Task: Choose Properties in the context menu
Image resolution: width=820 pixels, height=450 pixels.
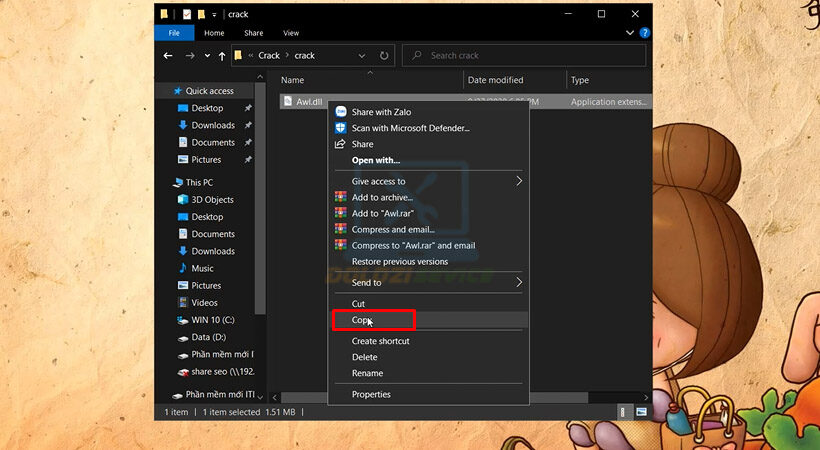Action: coord(371,394)
